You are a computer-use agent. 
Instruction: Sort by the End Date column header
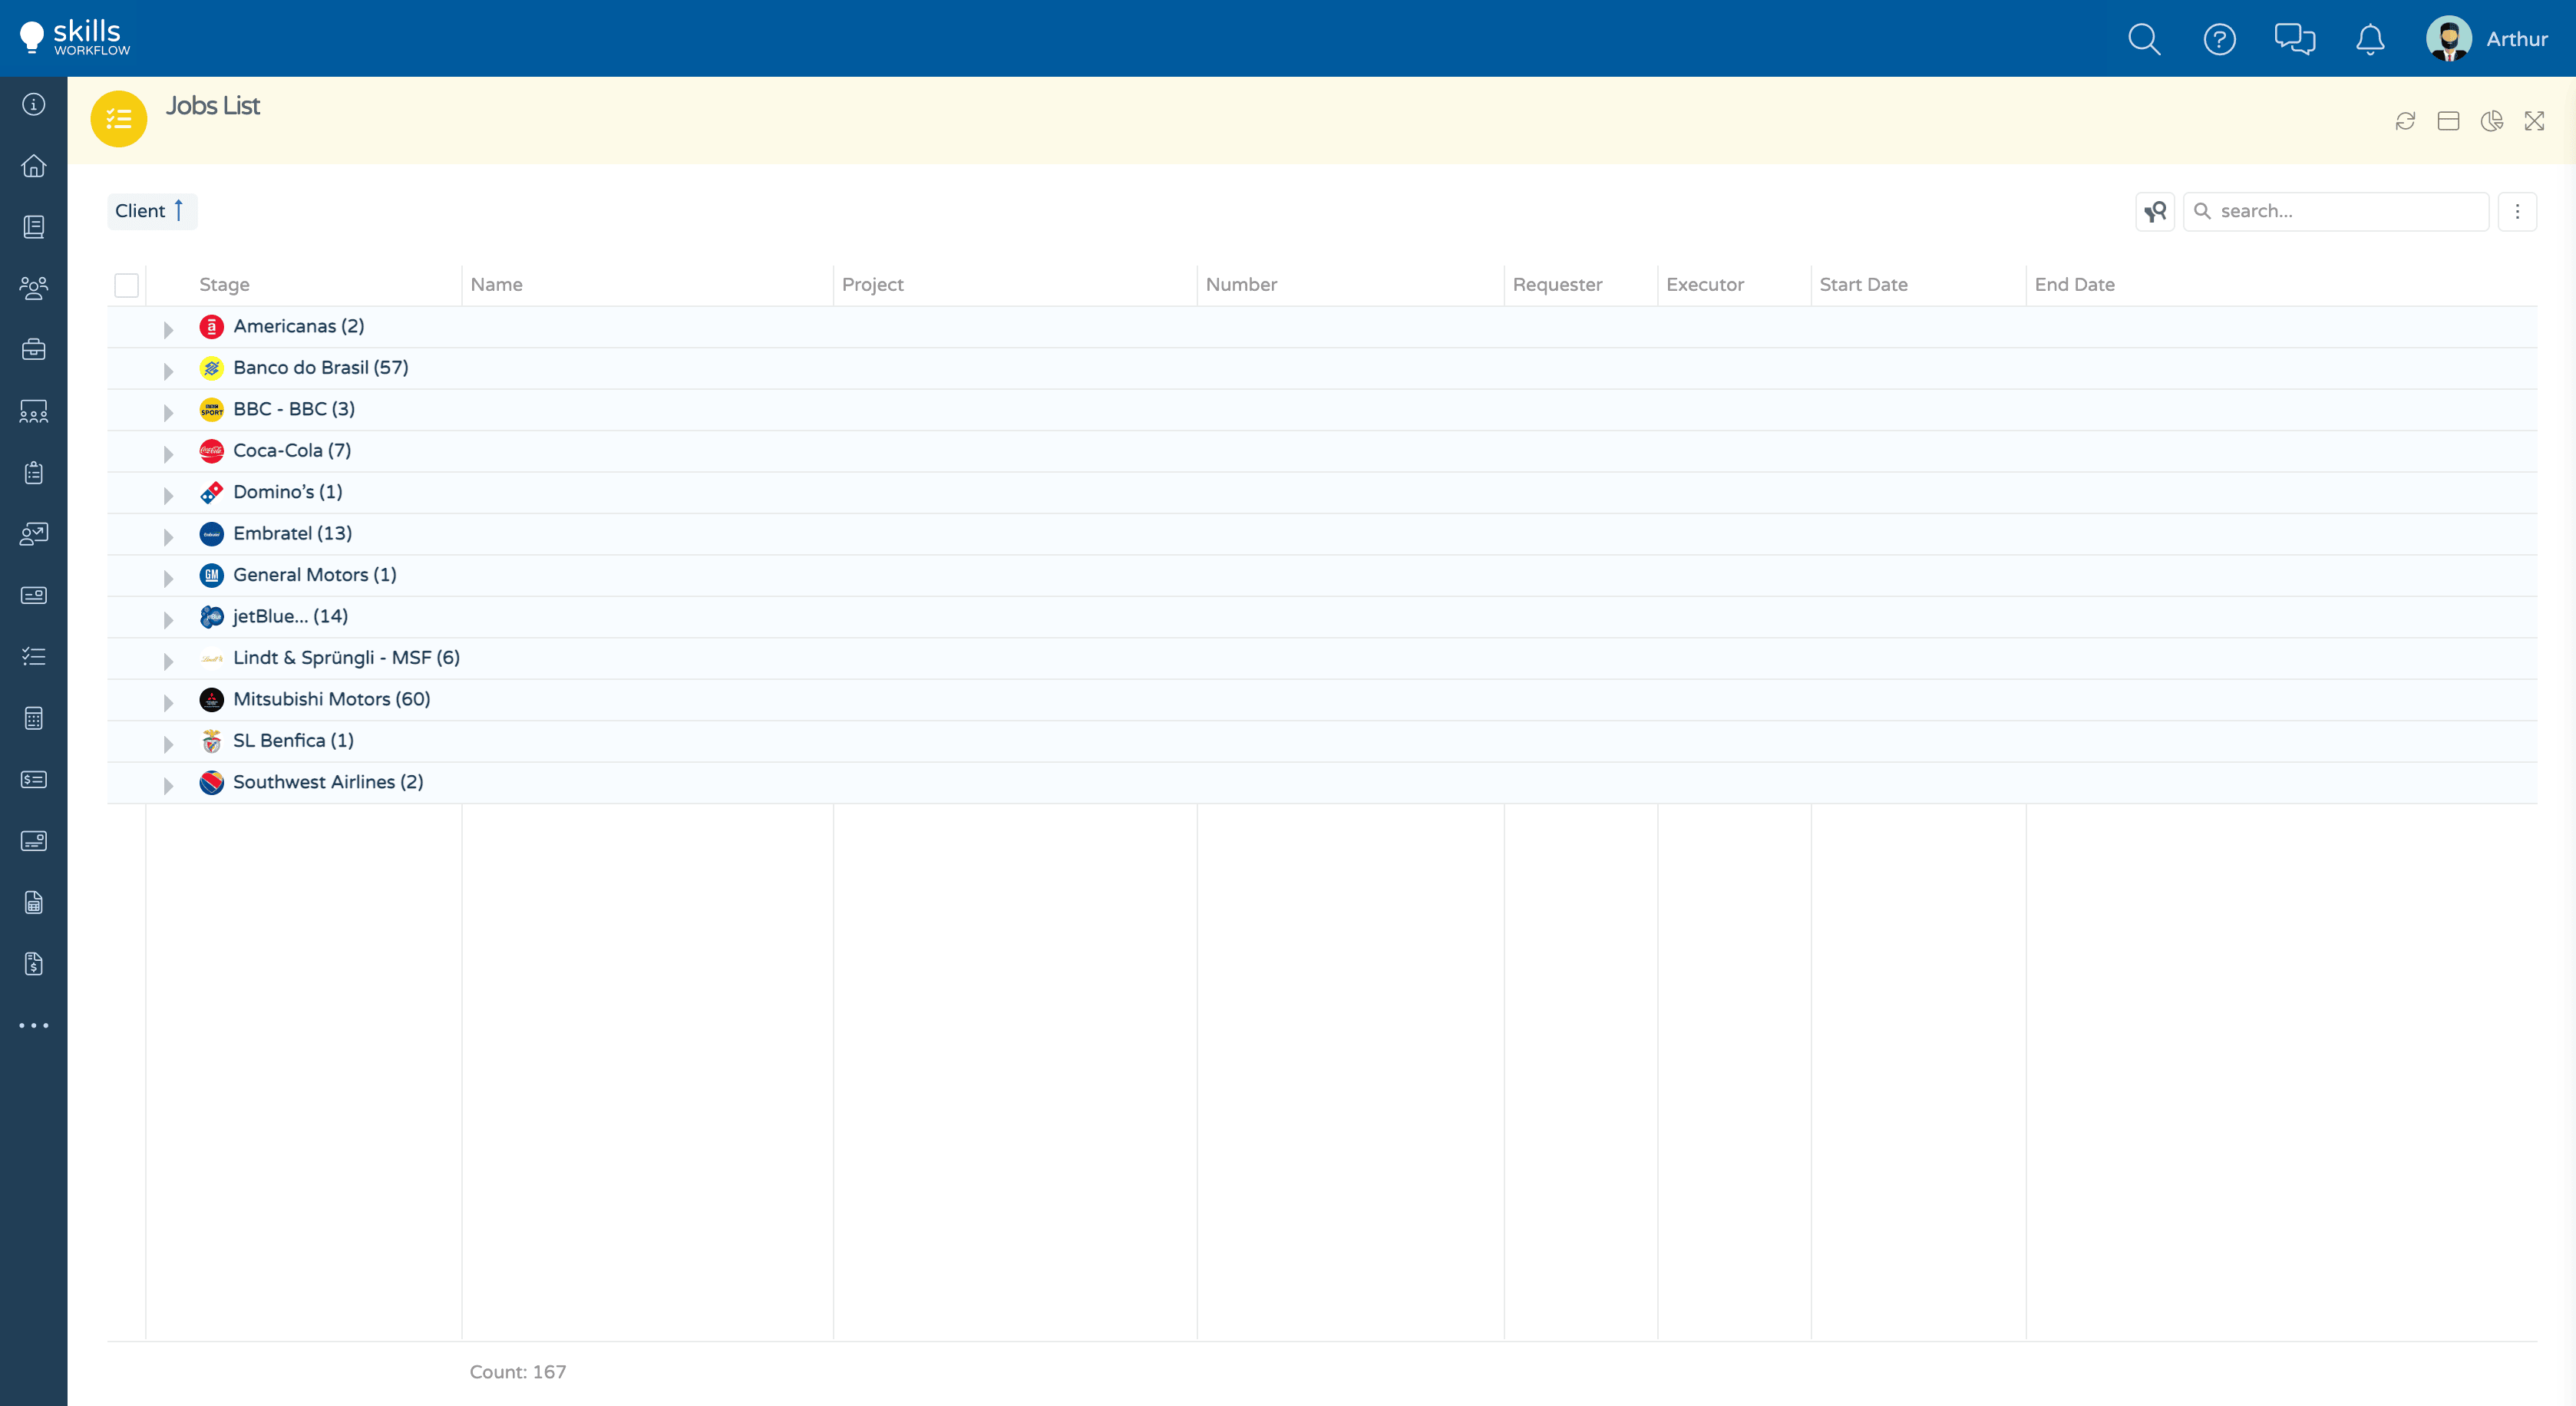tap(2074, 284)
